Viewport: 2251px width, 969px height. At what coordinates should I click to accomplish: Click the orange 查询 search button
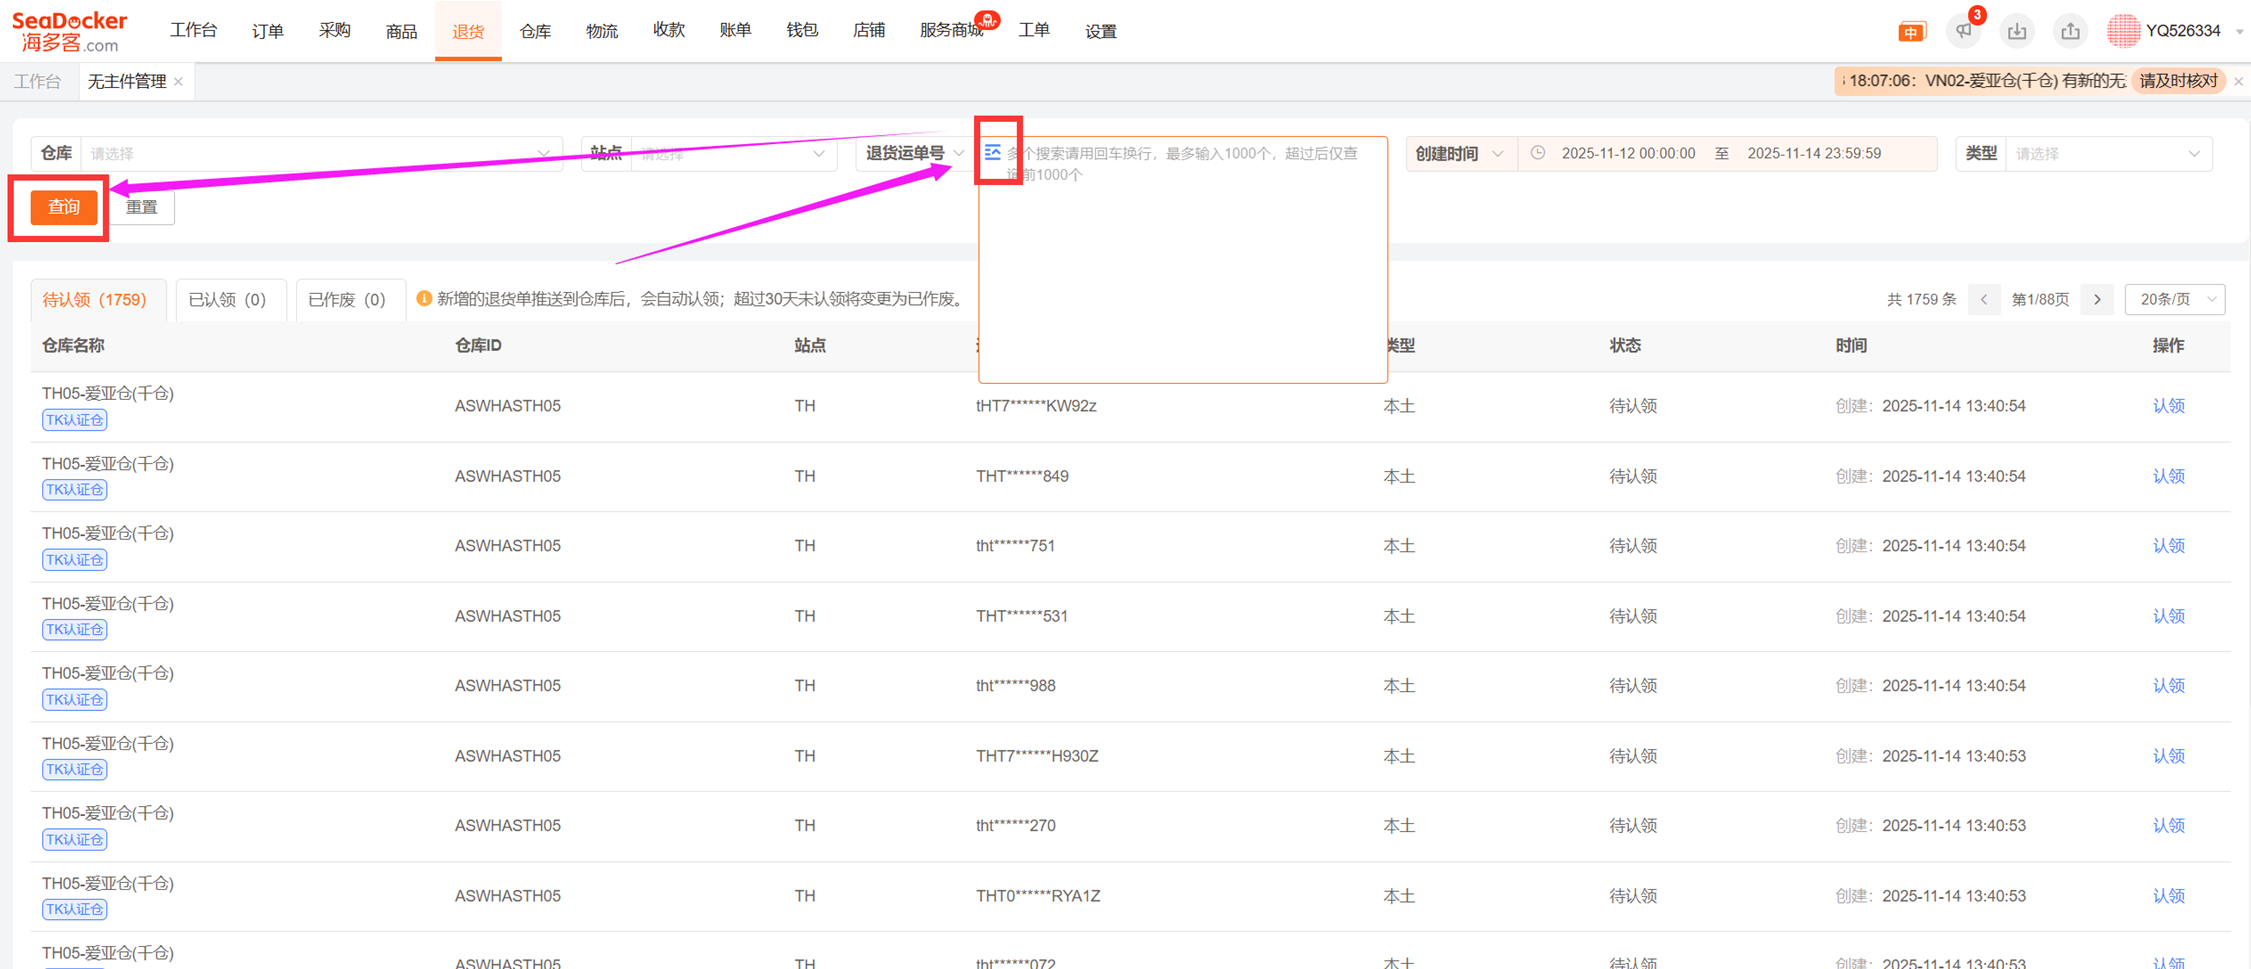click(64, 207)
